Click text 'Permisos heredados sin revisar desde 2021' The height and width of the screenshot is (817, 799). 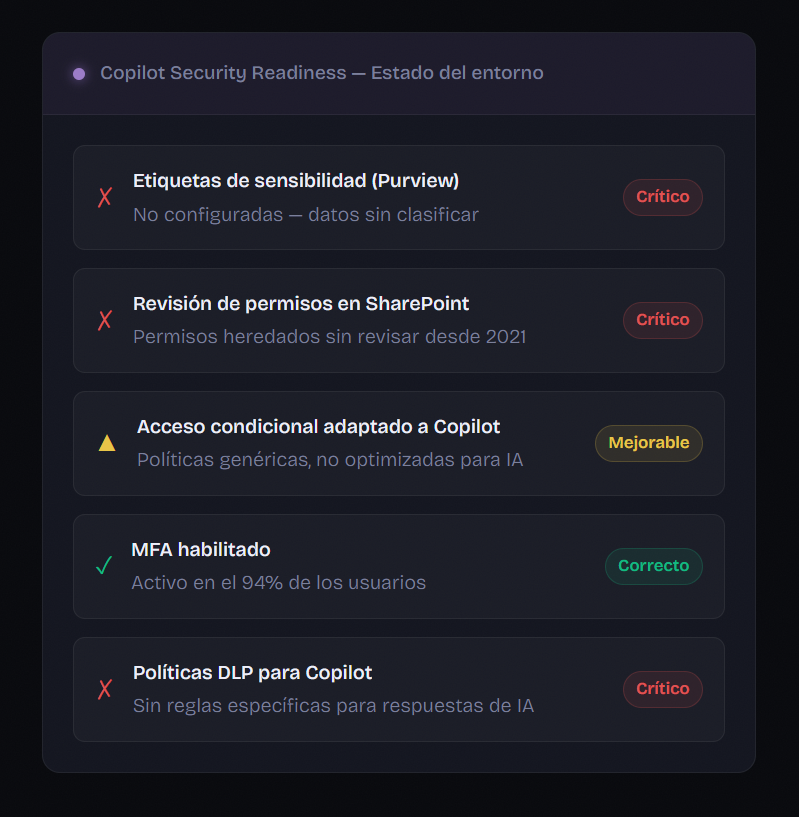(329, 337)
